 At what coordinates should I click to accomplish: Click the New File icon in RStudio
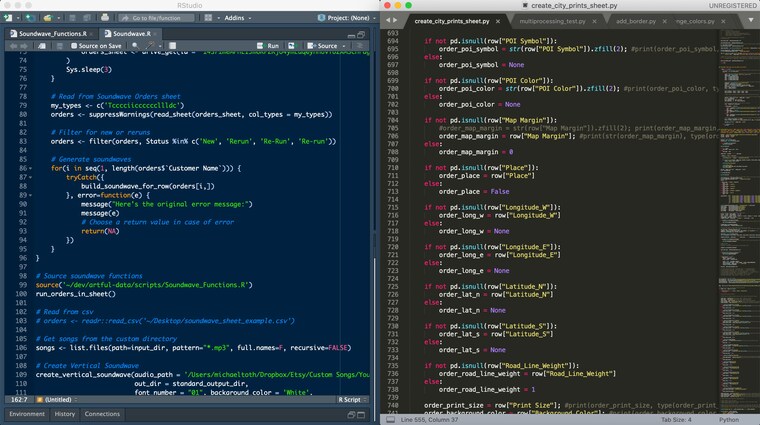8,17
